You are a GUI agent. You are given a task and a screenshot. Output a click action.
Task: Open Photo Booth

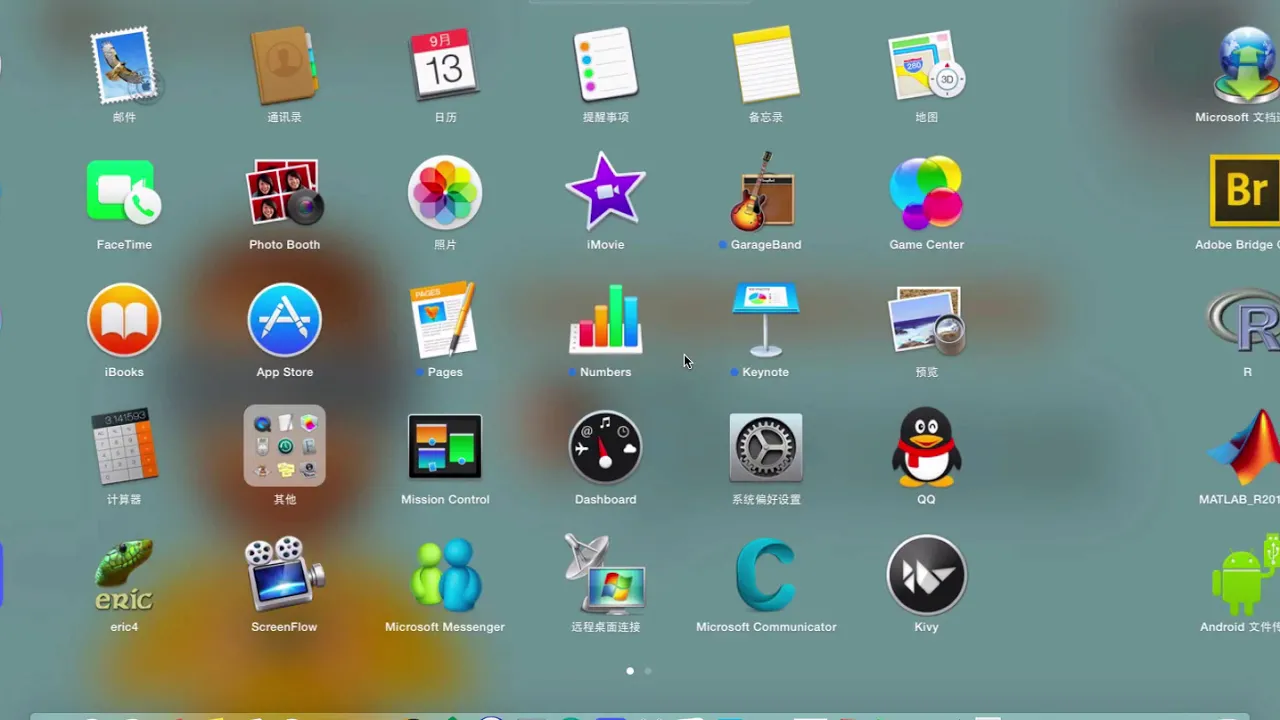click(285, 193)
